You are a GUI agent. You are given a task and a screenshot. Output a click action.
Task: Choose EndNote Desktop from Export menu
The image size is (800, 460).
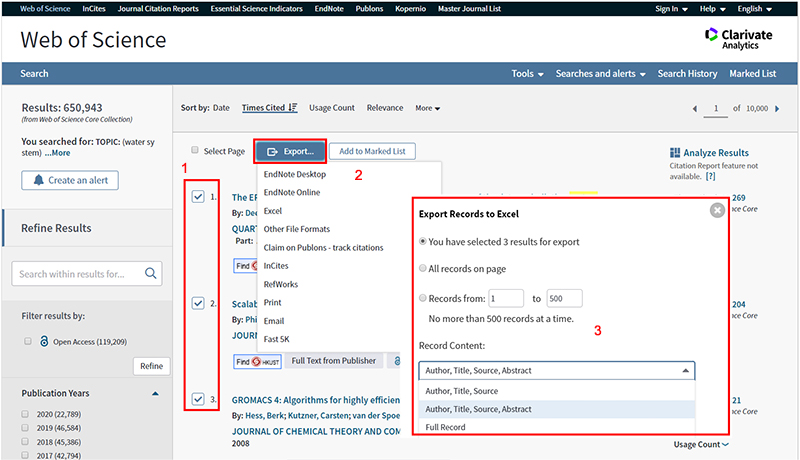[x=294, y=174]
